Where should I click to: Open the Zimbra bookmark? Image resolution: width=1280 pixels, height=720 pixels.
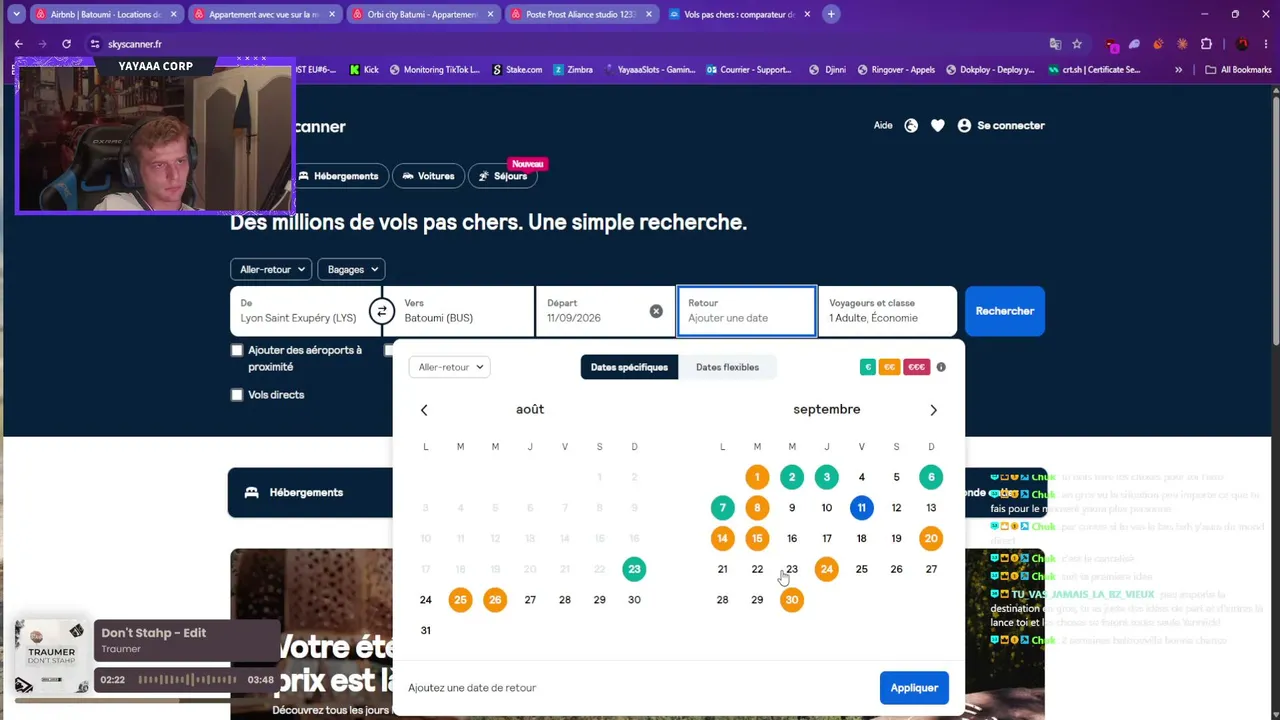point(572,70)
